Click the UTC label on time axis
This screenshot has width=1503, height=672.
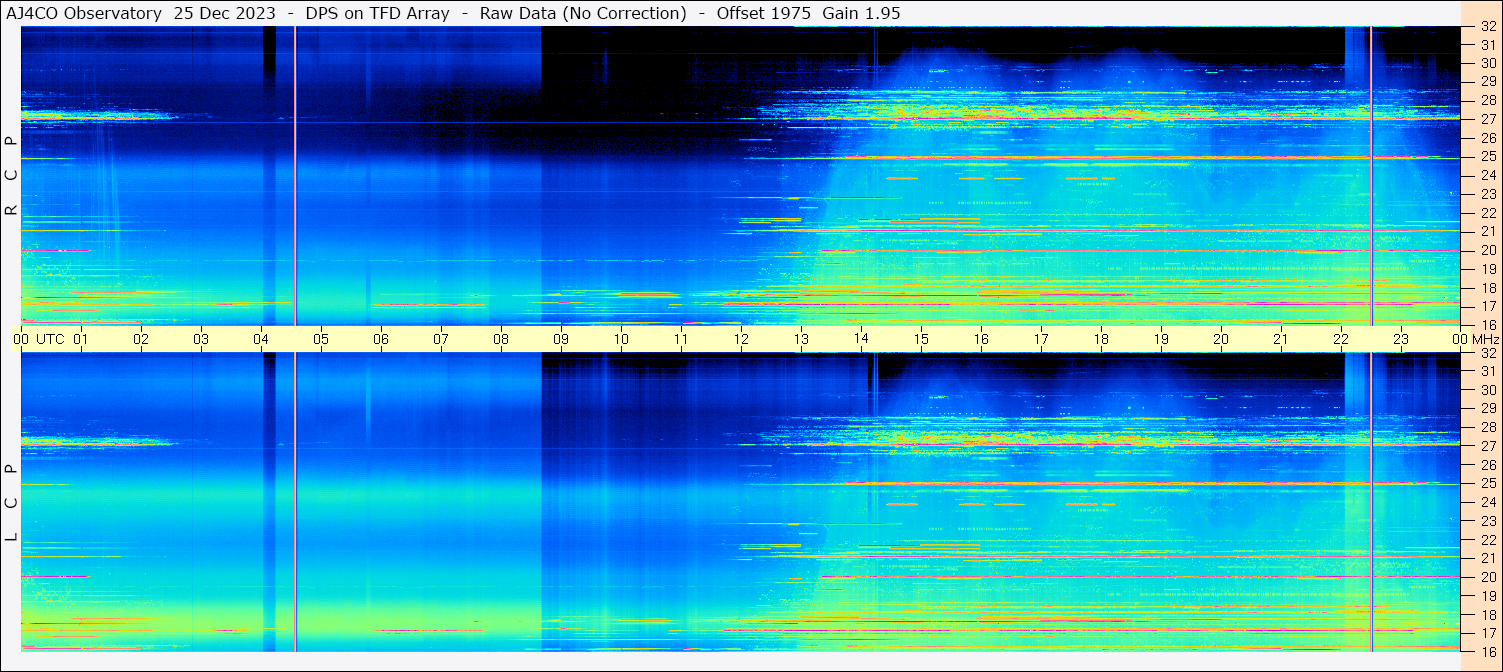(50, 339)
